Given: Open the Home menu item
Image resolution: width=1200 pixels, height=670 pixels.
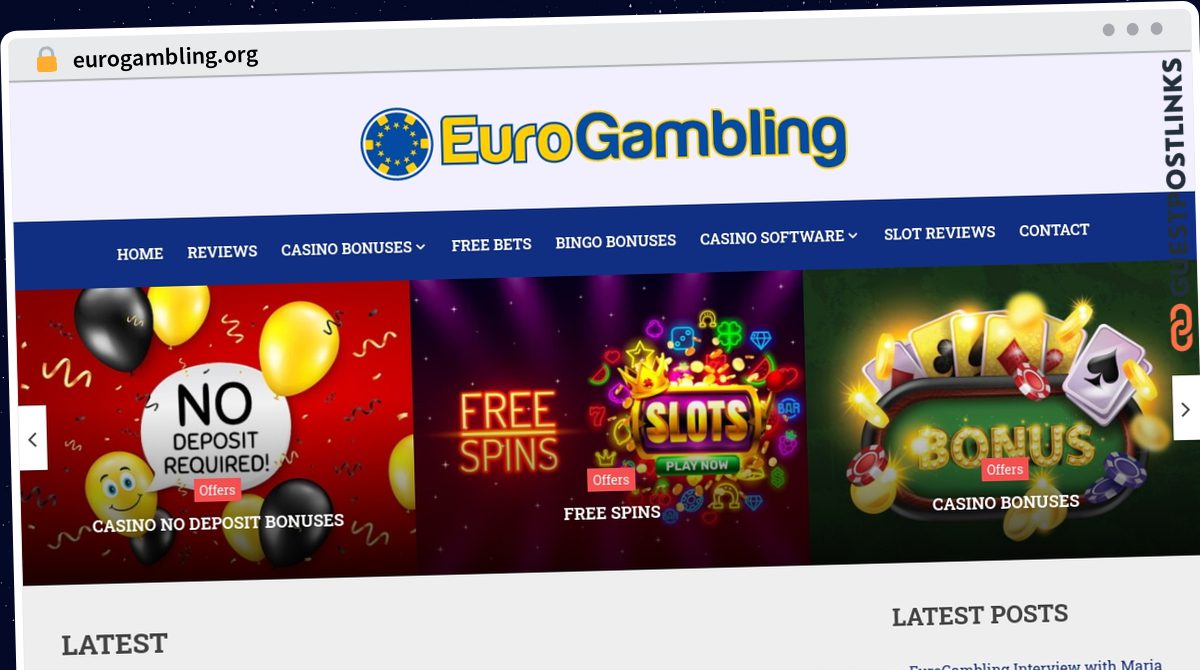Looking at the screenshot, I should pyautogui.click(x=140, y=254).
